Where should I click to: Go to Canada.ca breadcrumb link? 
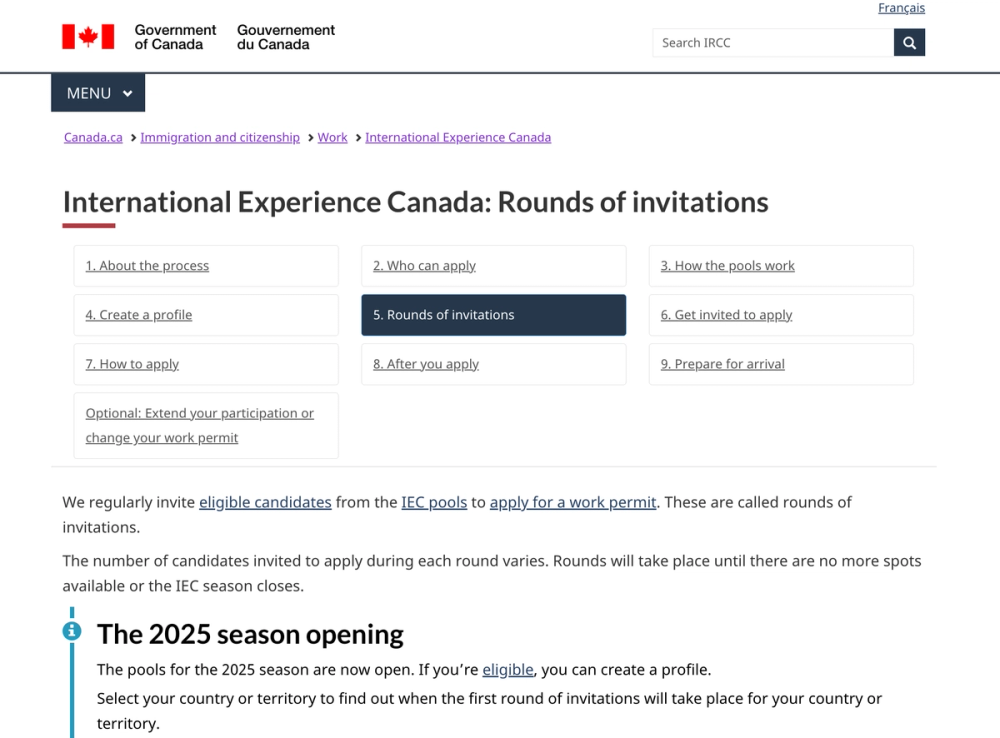[x=93, y=138]
